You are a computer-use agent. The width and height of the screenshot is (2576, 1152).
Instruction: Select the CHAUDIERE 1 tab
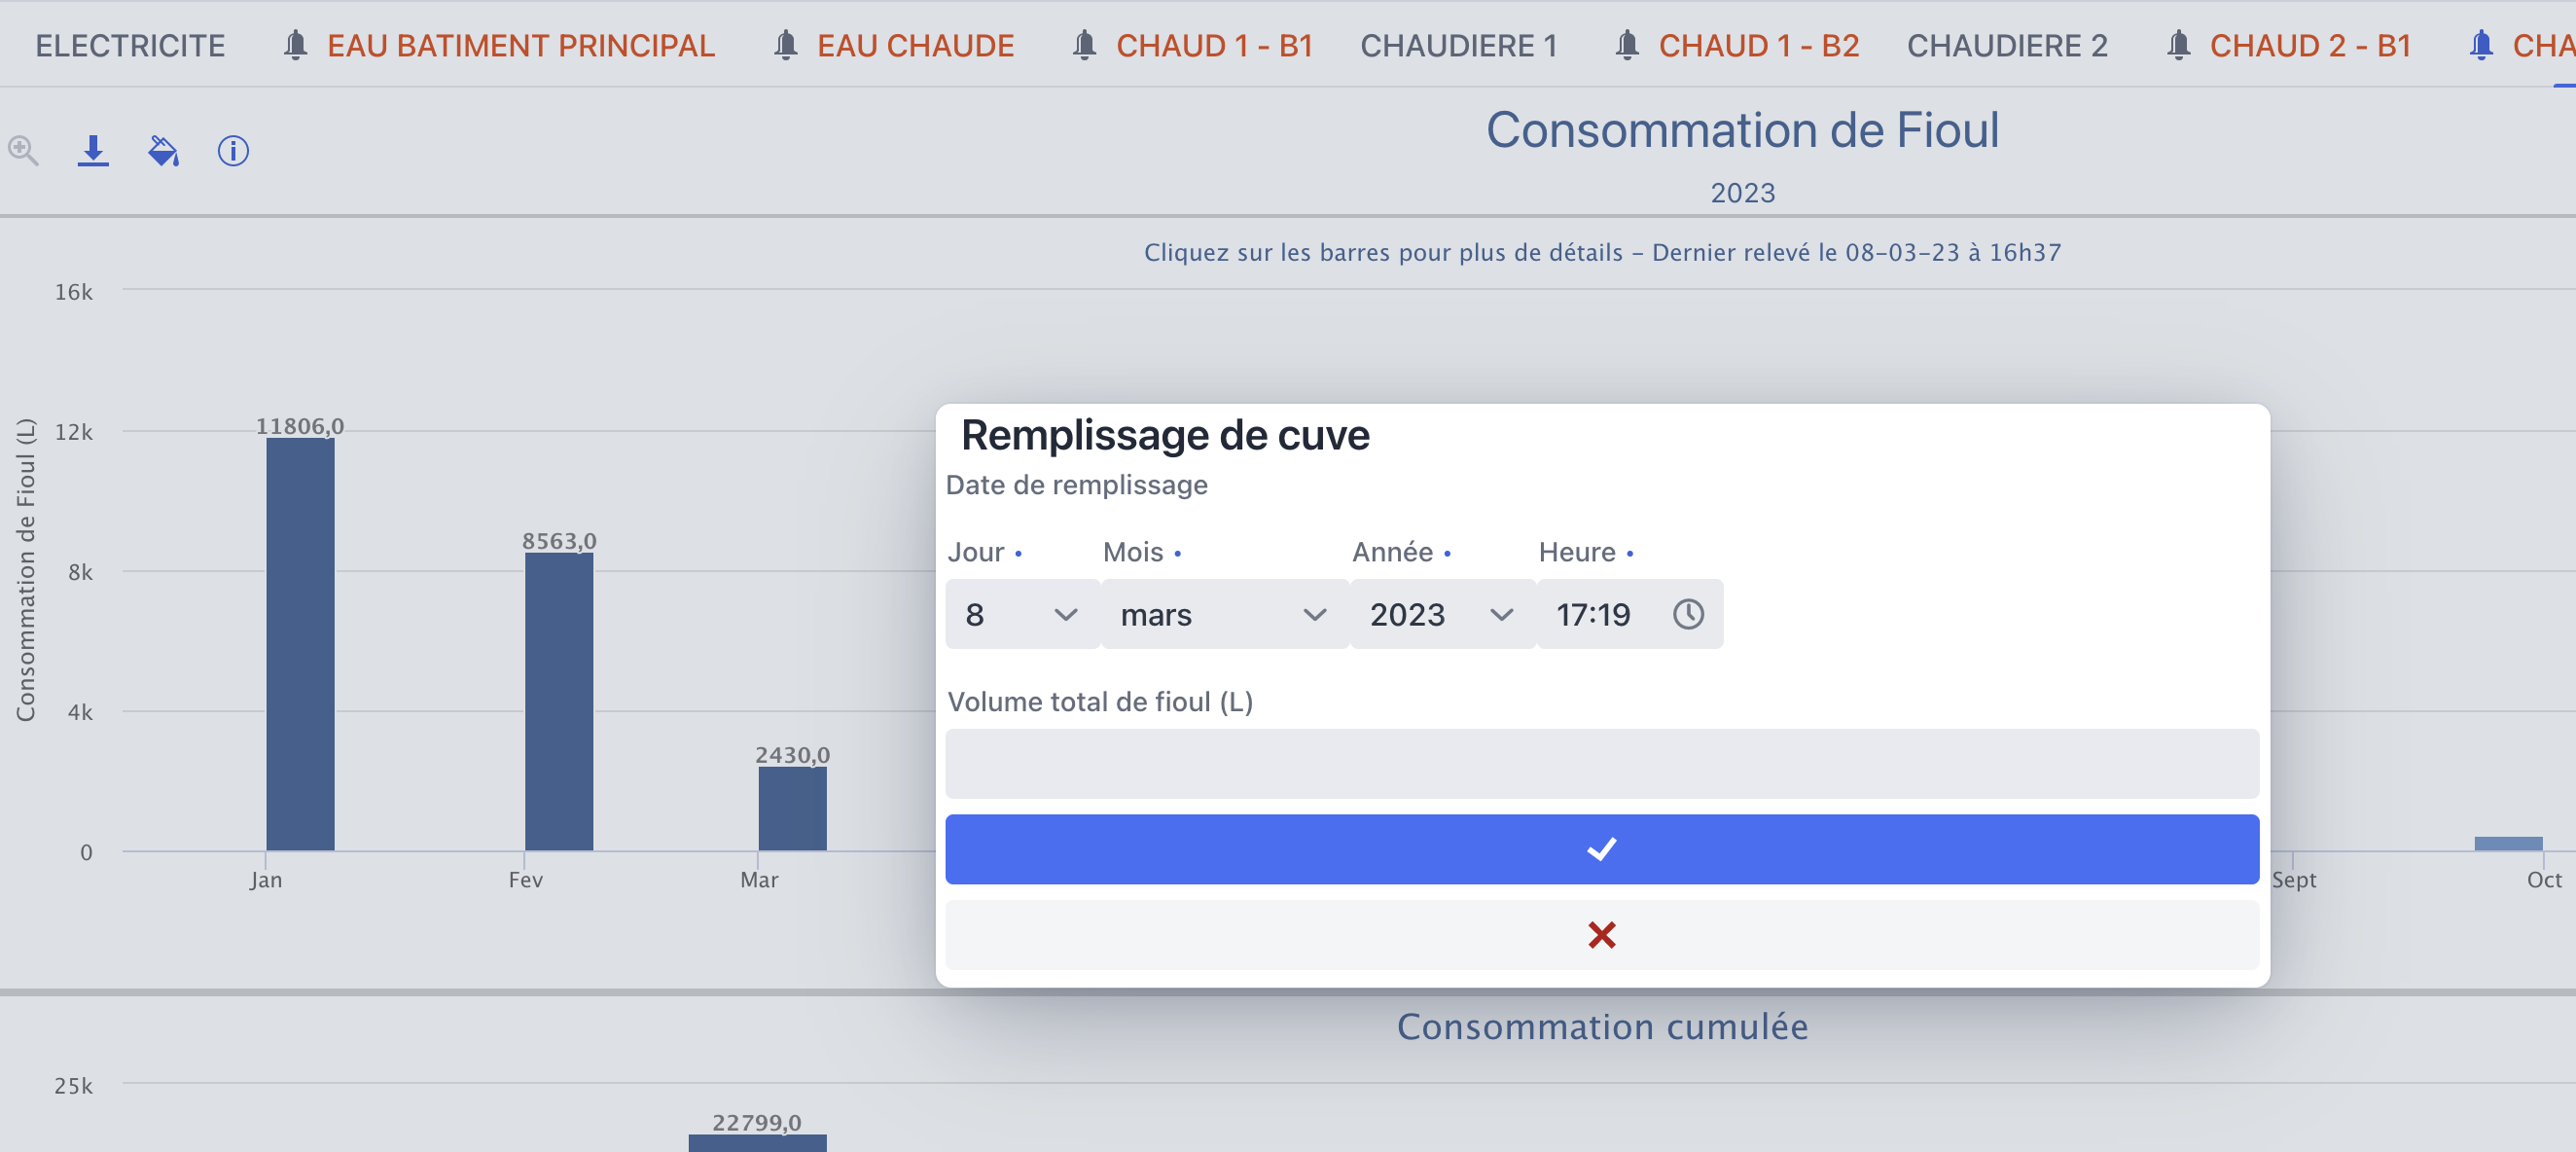[x=1459, y=46]
